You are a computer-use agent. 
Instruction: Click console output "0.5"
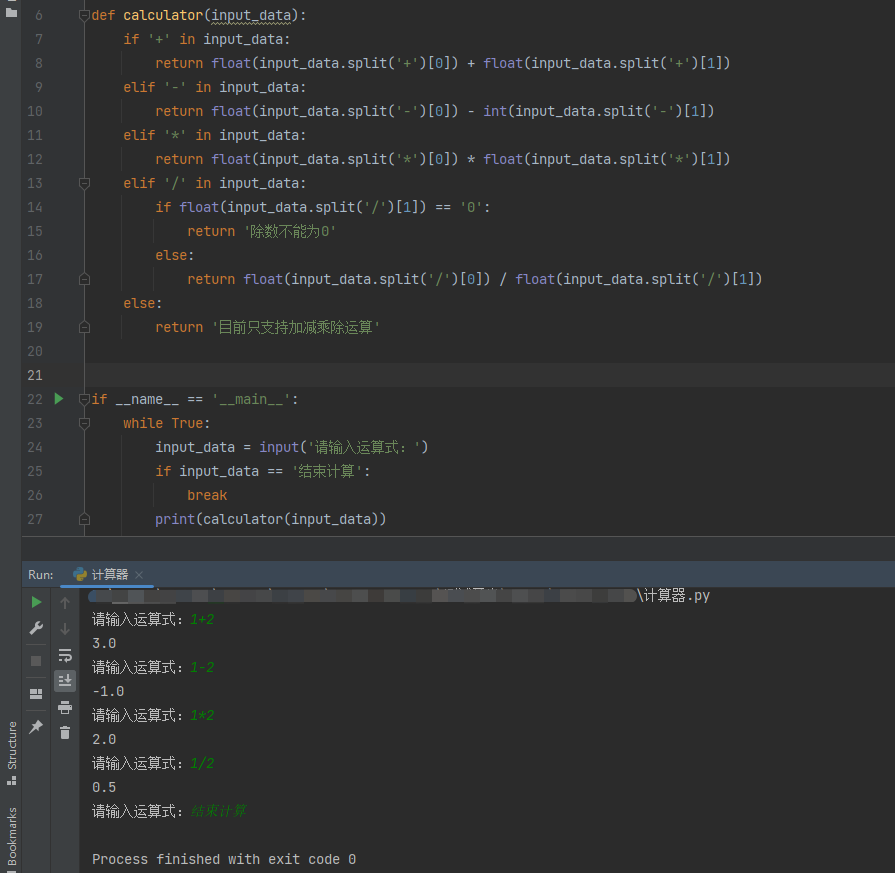[x=104, y=787]
